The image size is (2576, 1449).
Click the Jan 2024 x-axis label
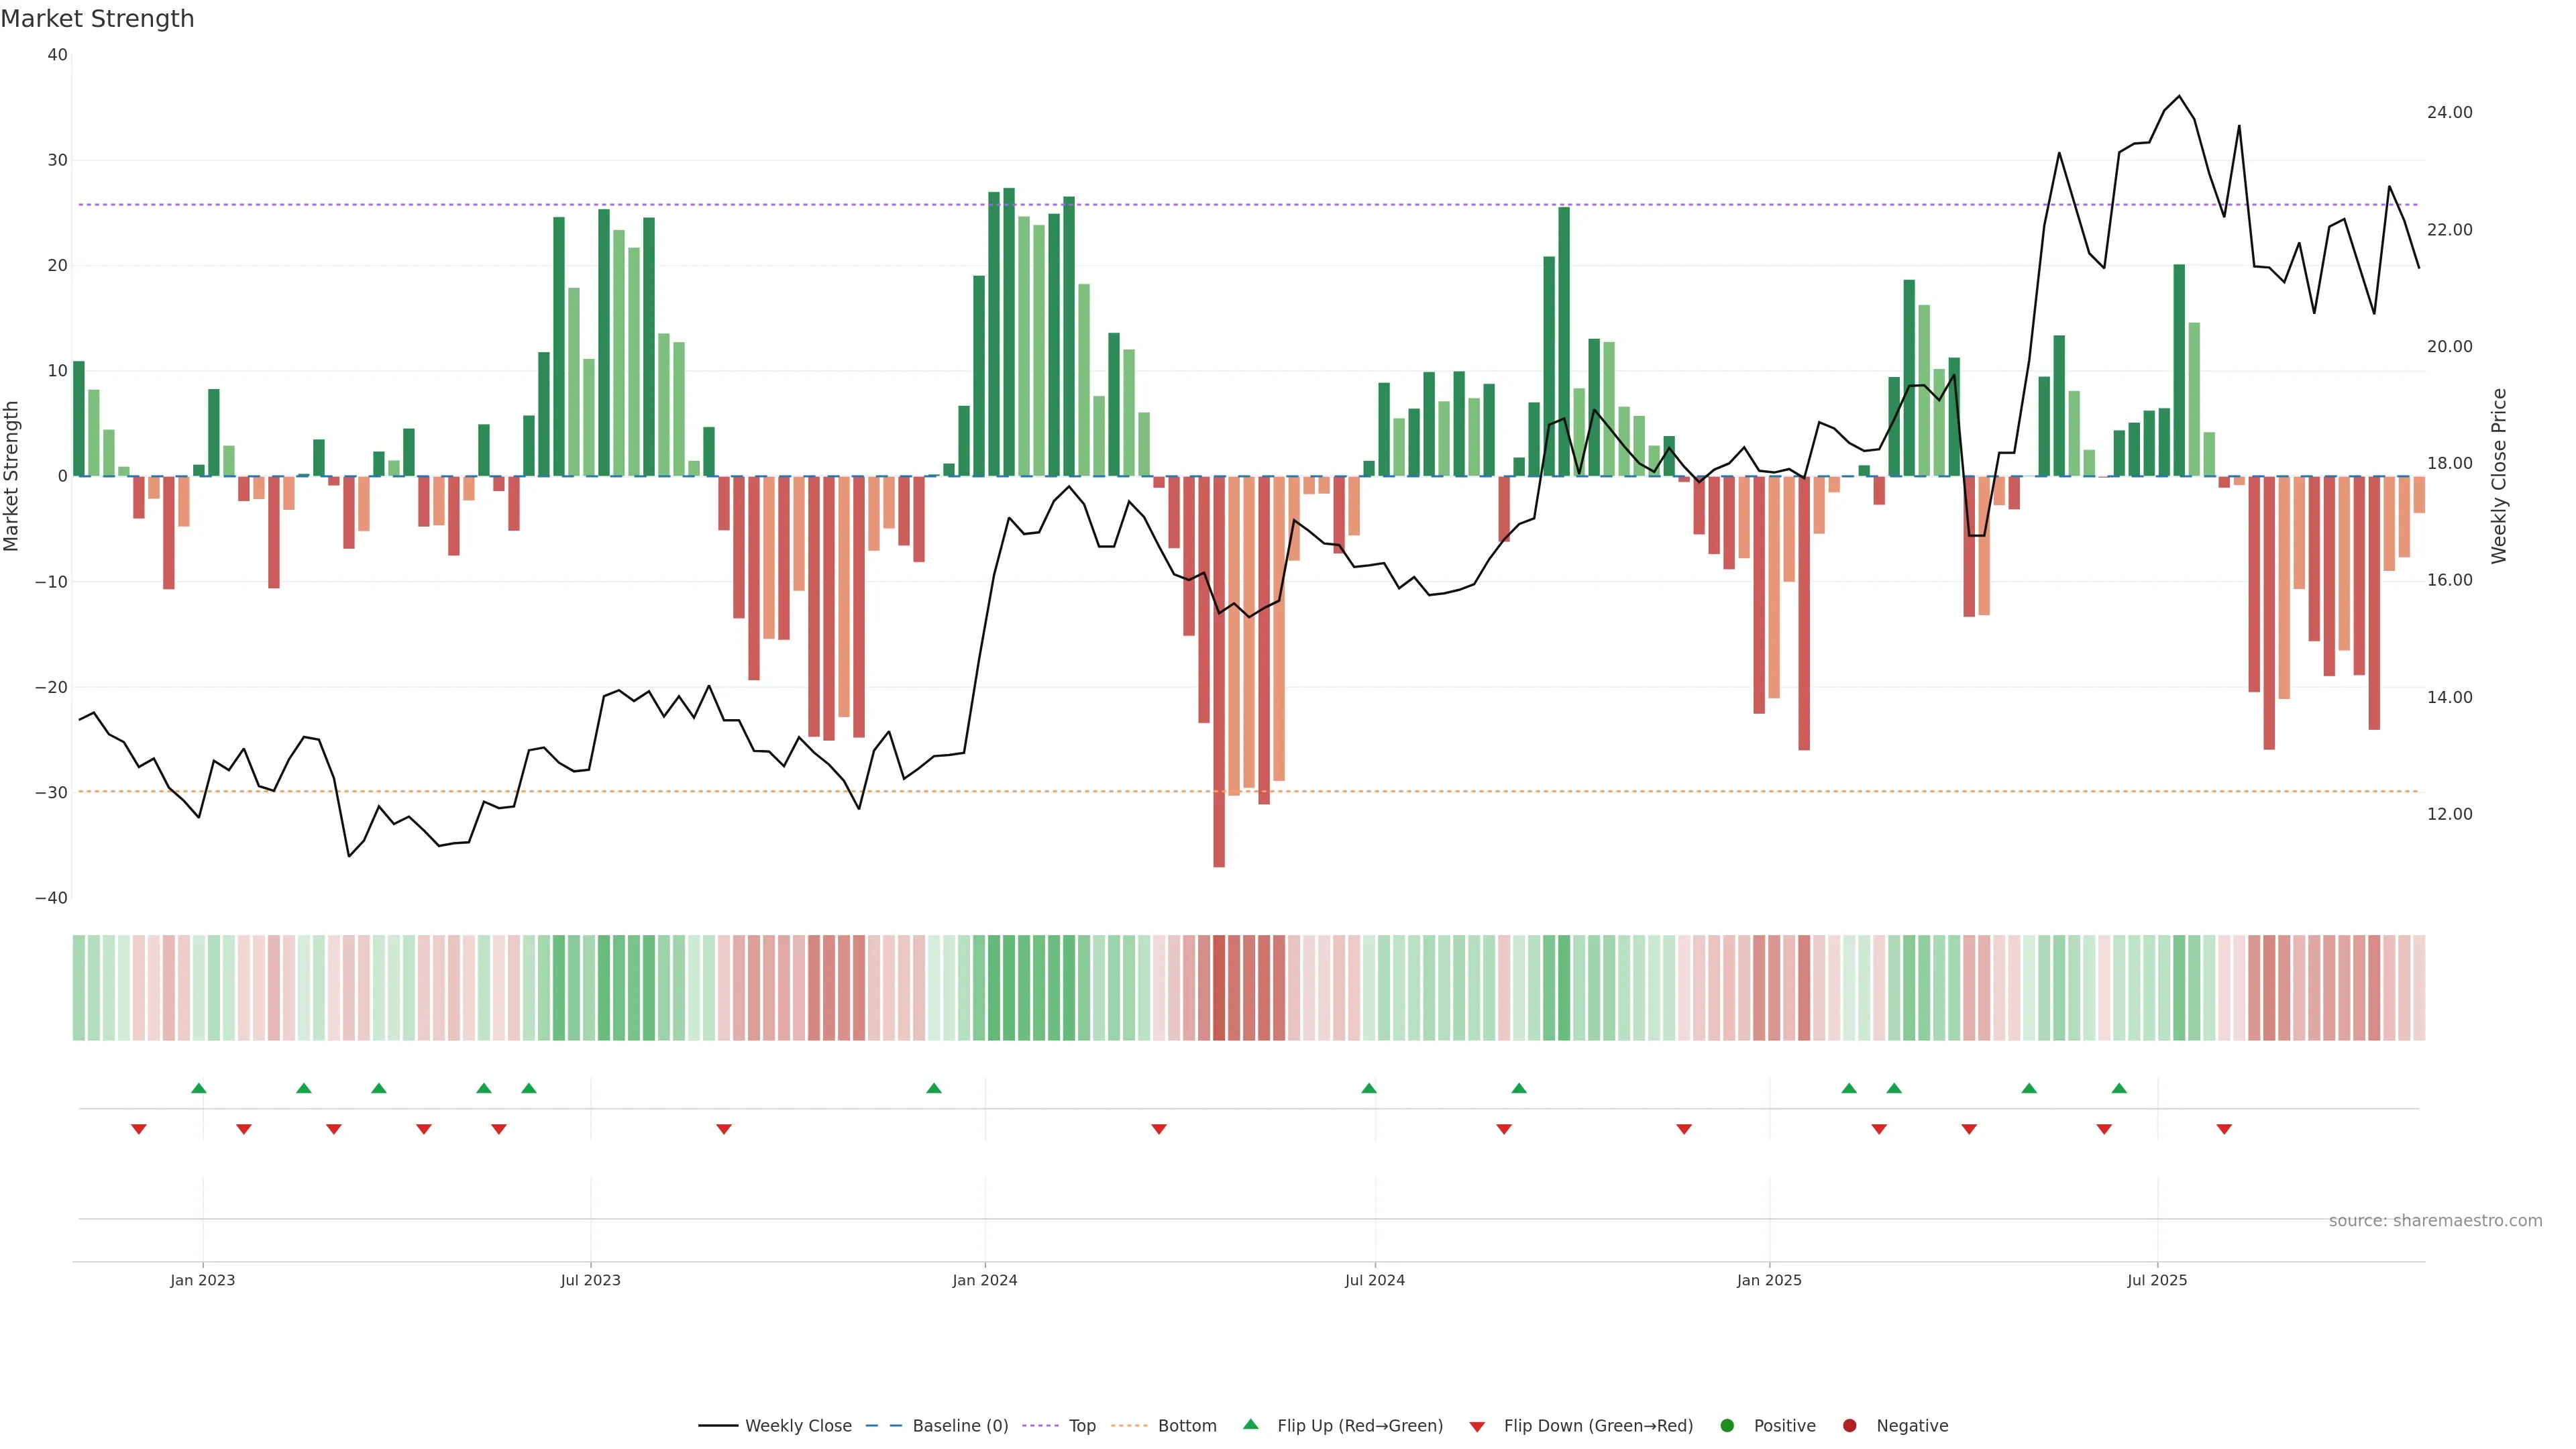[x=984, y=1280]
